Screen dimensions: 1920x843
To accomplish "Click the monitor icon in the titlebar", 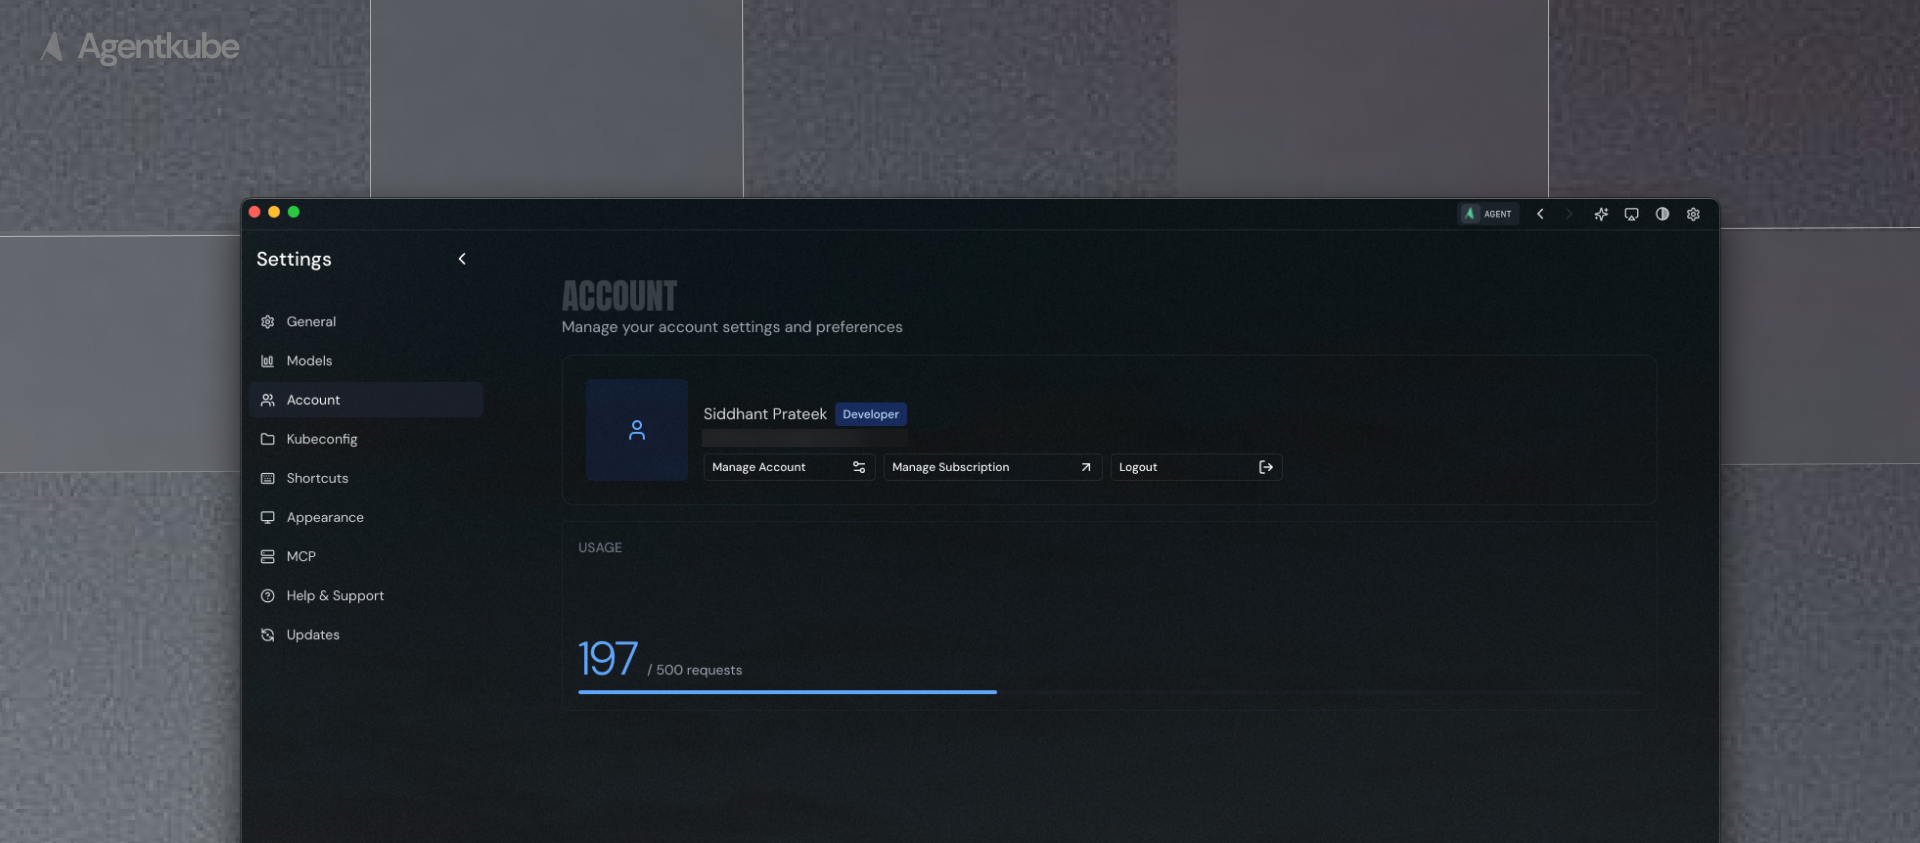I will [x=1631, y=214].
